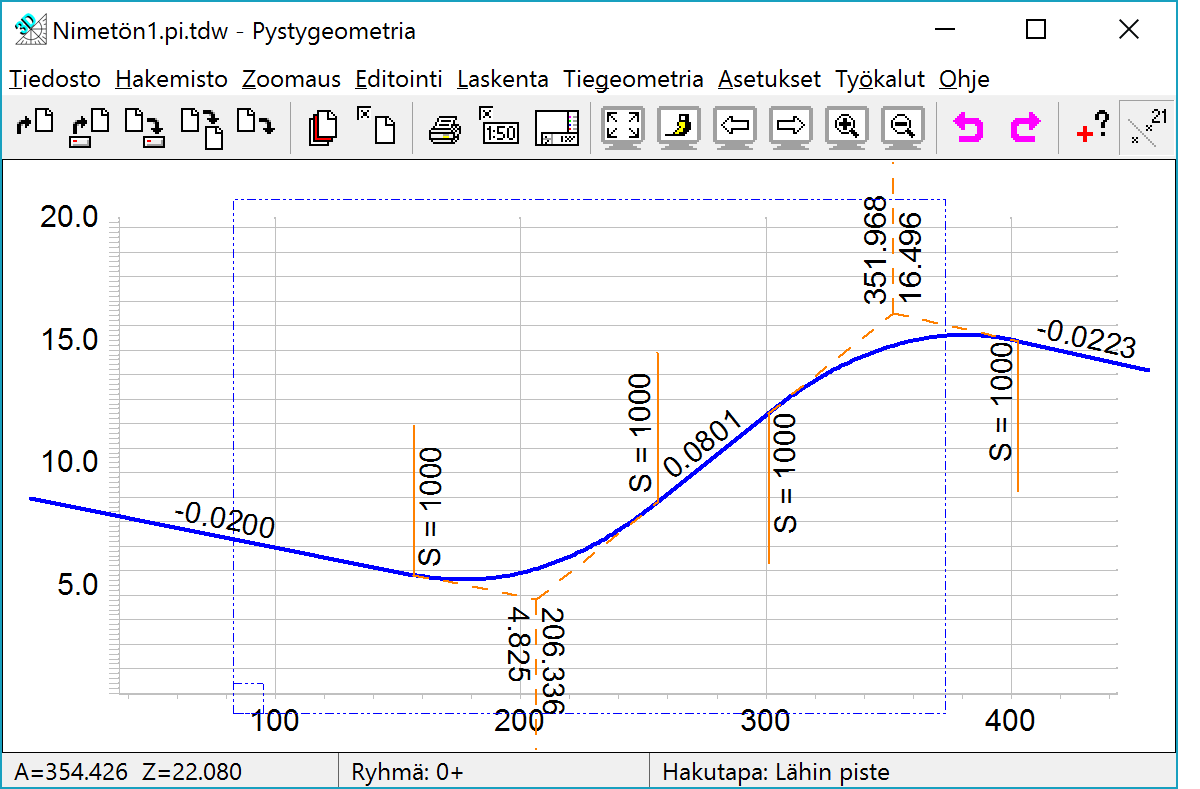The height and width of the screenshot is (789, 1200).
Task: Expand the Laskenta menu
Action: (x=502, y=80)
